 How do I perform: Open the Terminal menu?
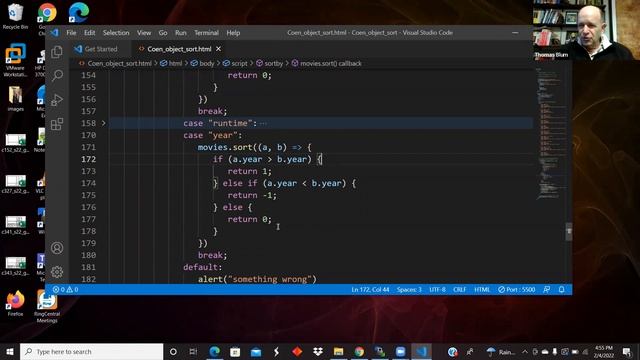pyautogui.click(x=206, y=33)
